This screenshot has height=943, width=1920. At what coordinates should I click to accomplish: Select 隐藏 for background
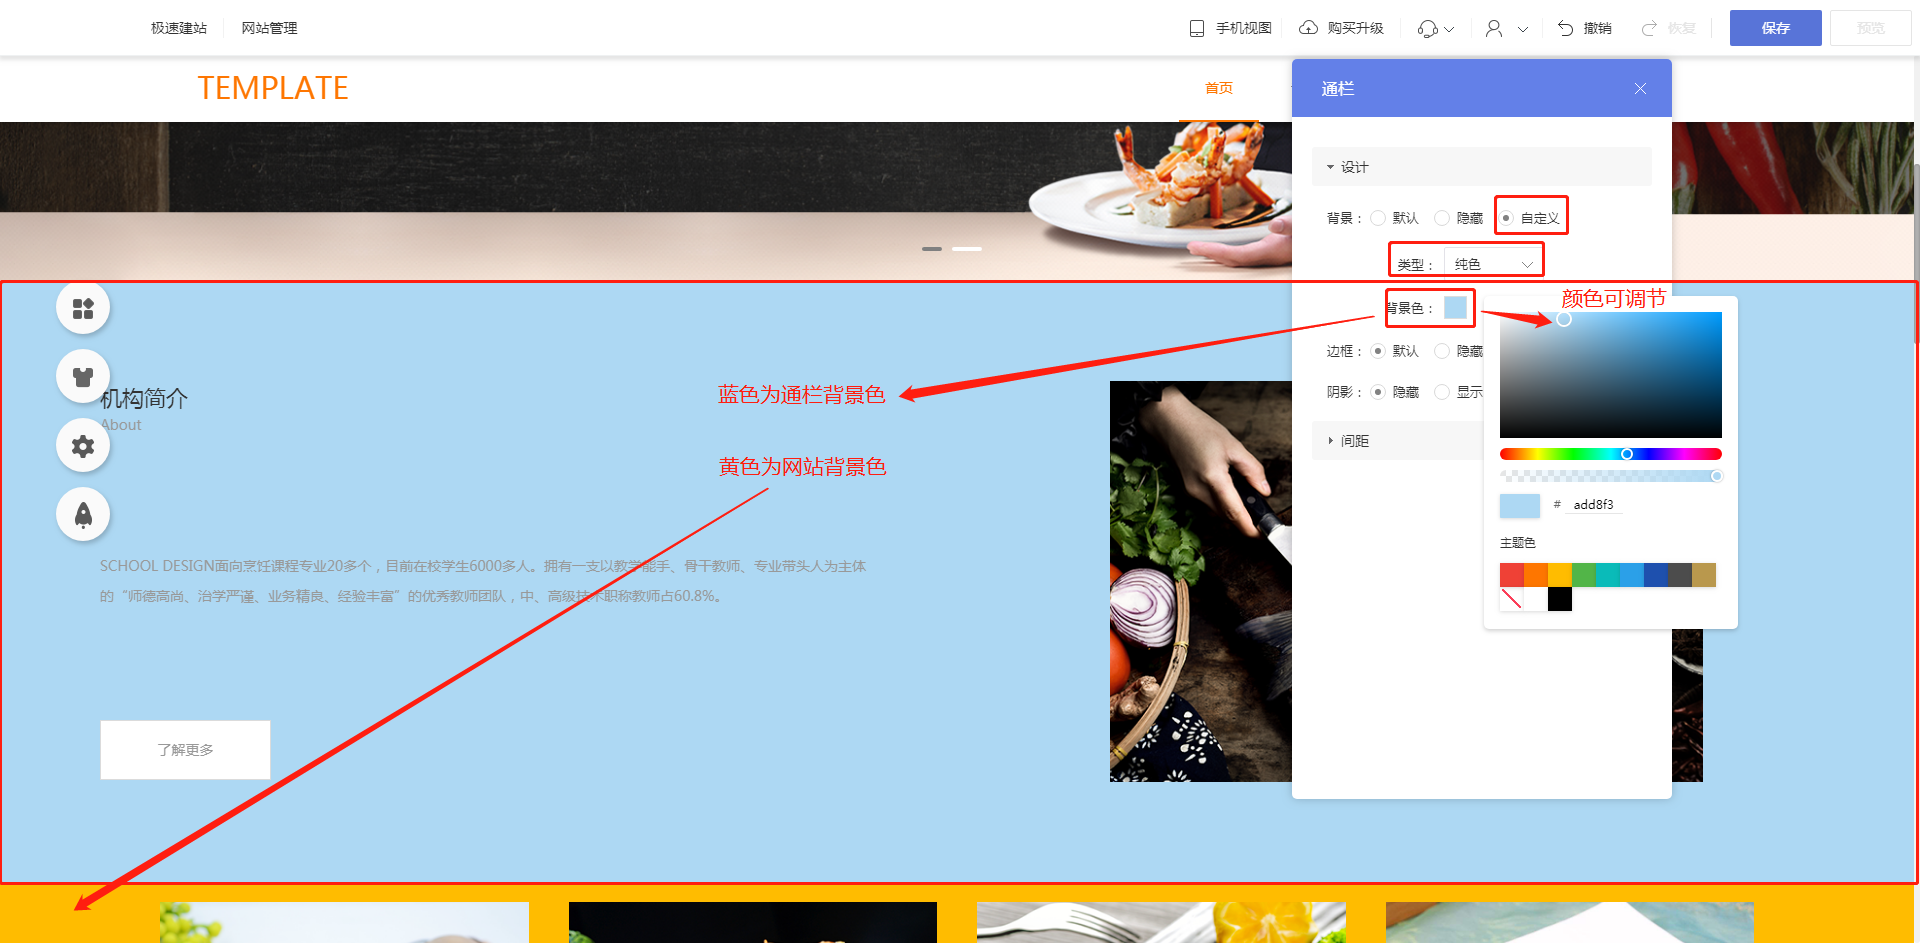1442,218
